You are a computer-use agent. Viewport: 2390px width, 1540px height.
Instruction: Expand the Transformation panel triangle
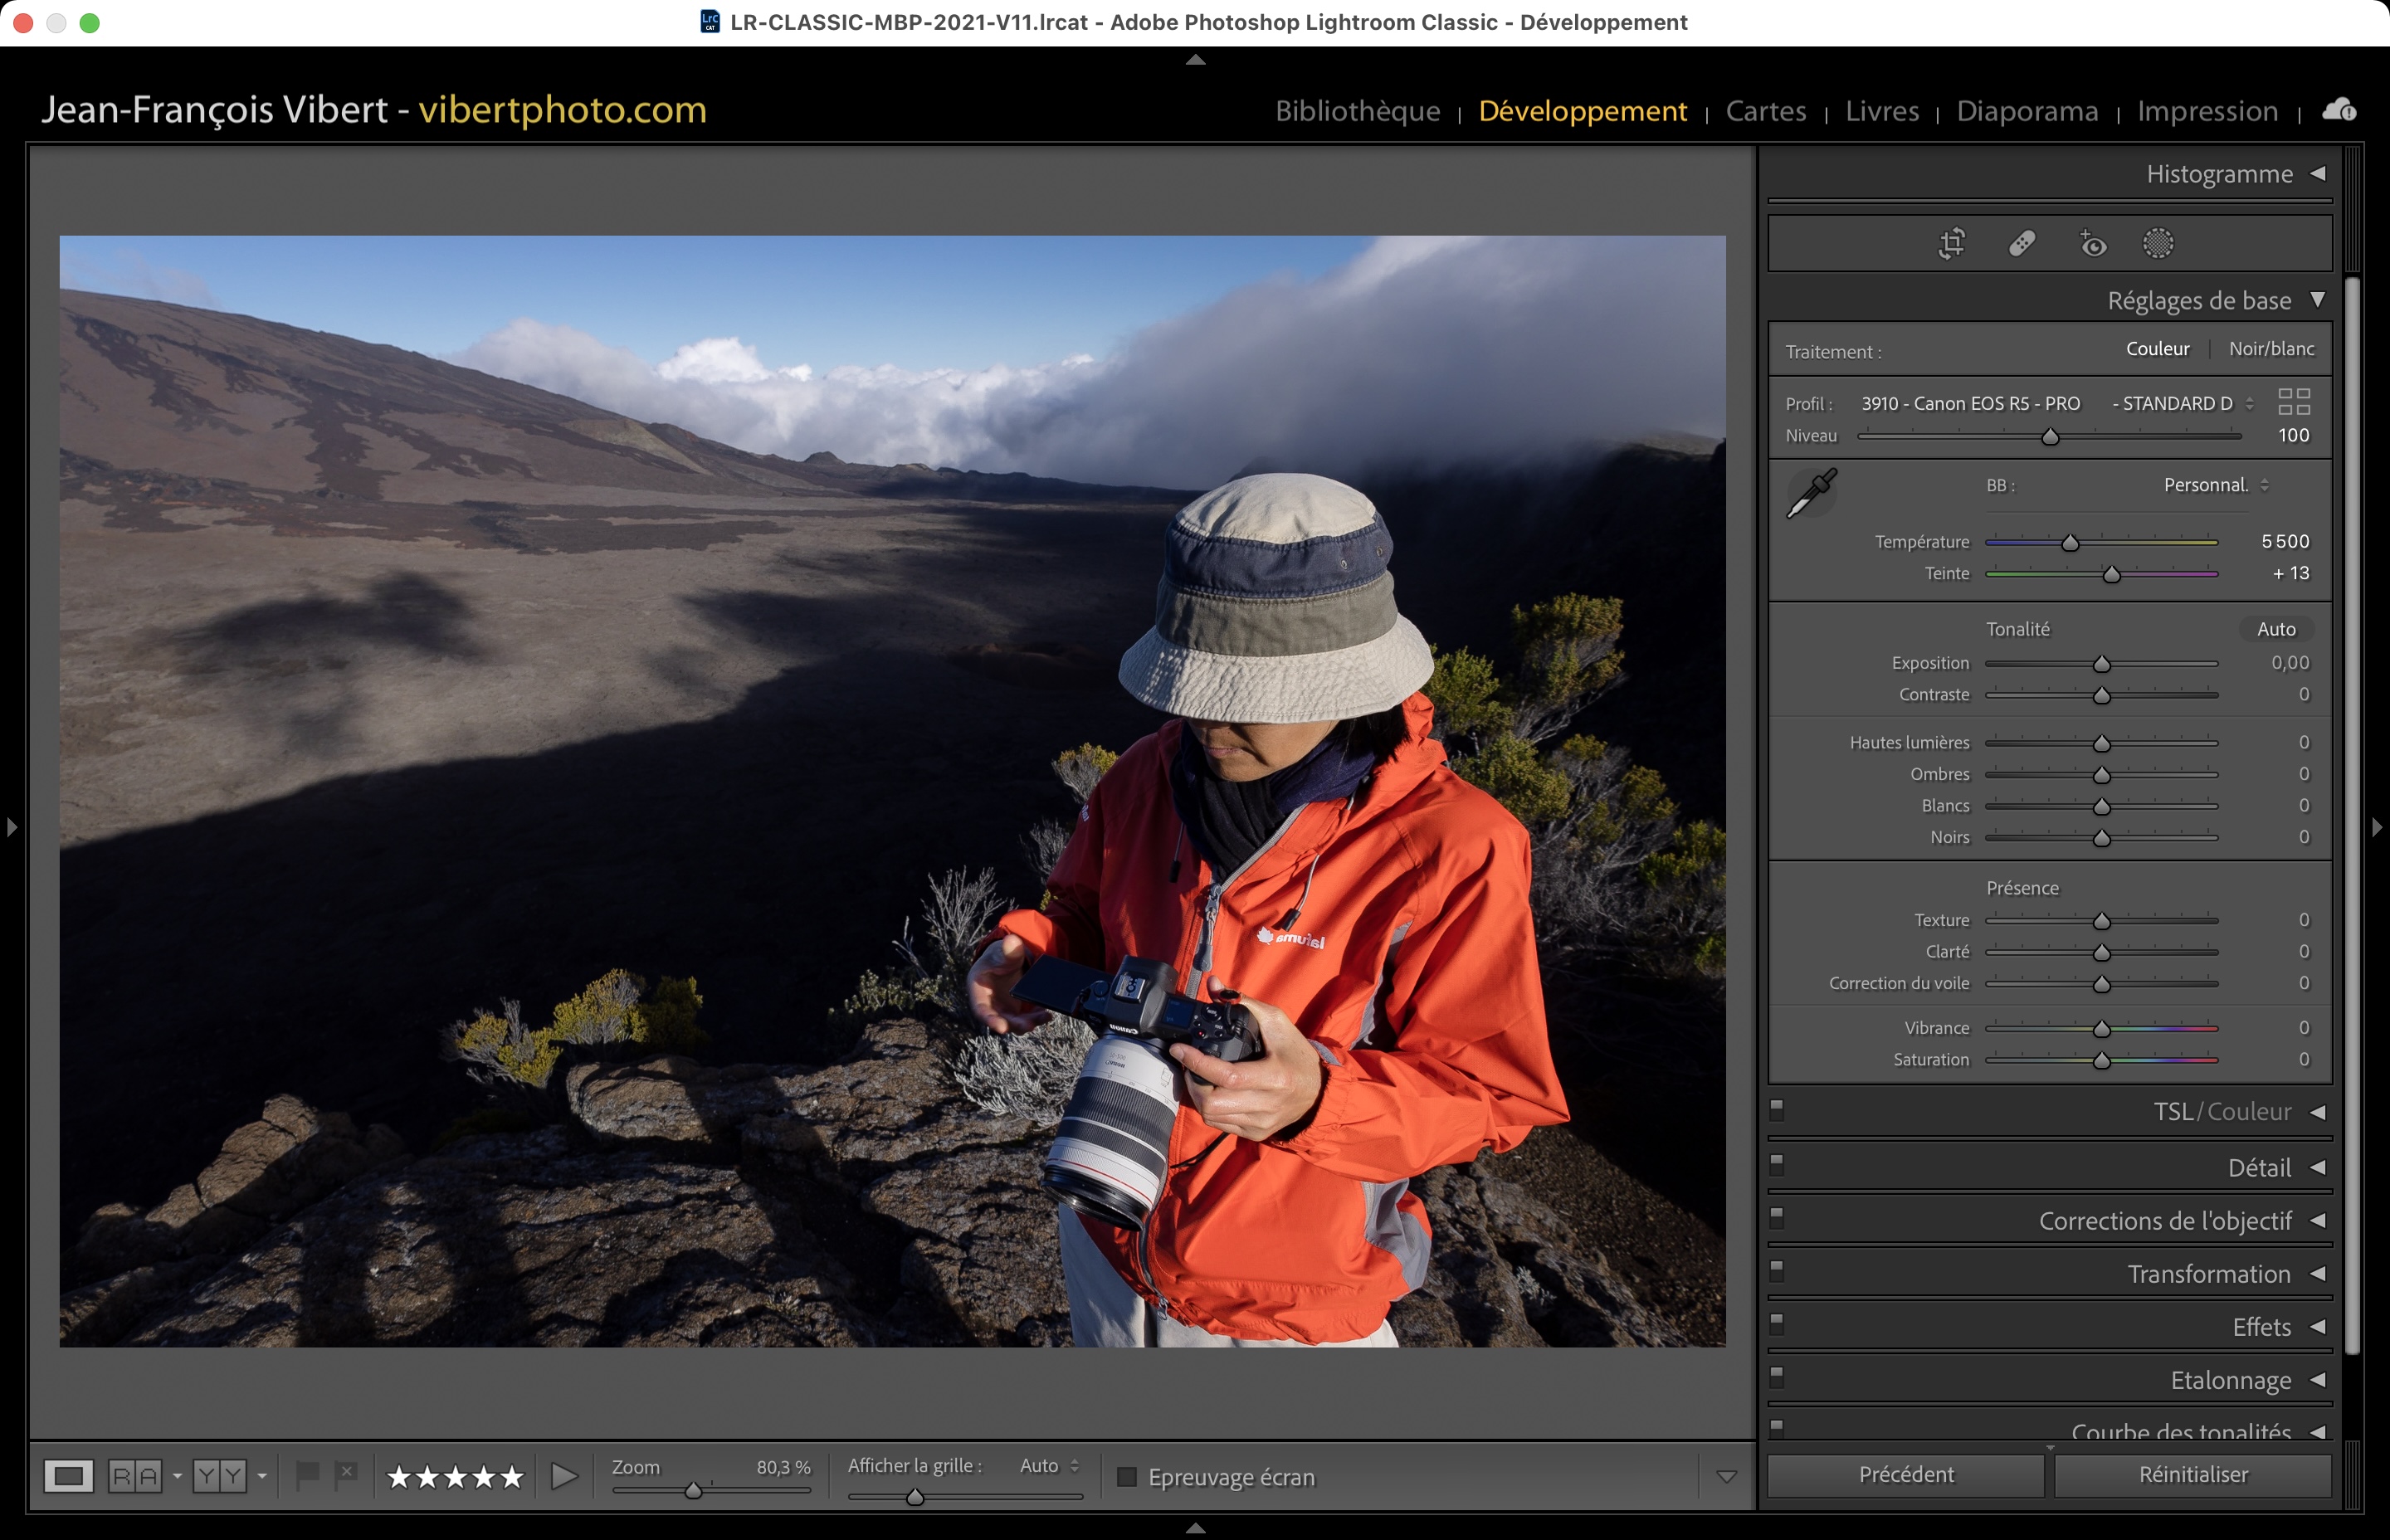(2317, 1274)
